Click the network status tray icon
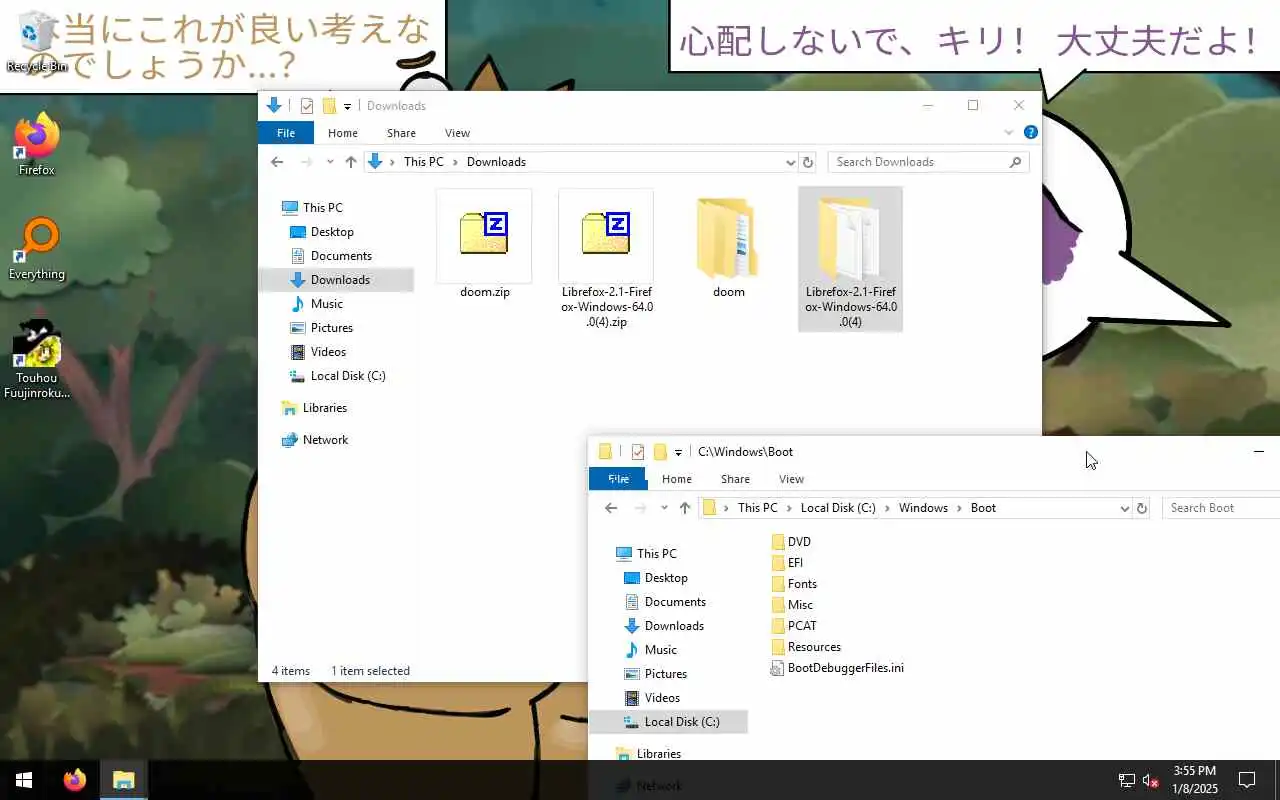1280x800 pixels. pyautogui.click(x=1126, y=780)
